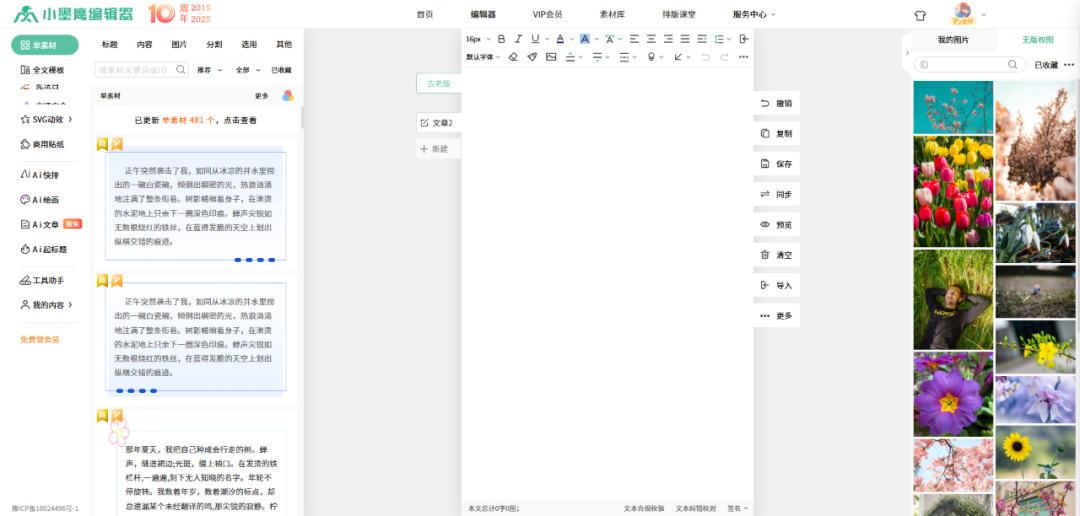Click the text background highlight icon
The image size is (1080, 516).
point(585,39)
